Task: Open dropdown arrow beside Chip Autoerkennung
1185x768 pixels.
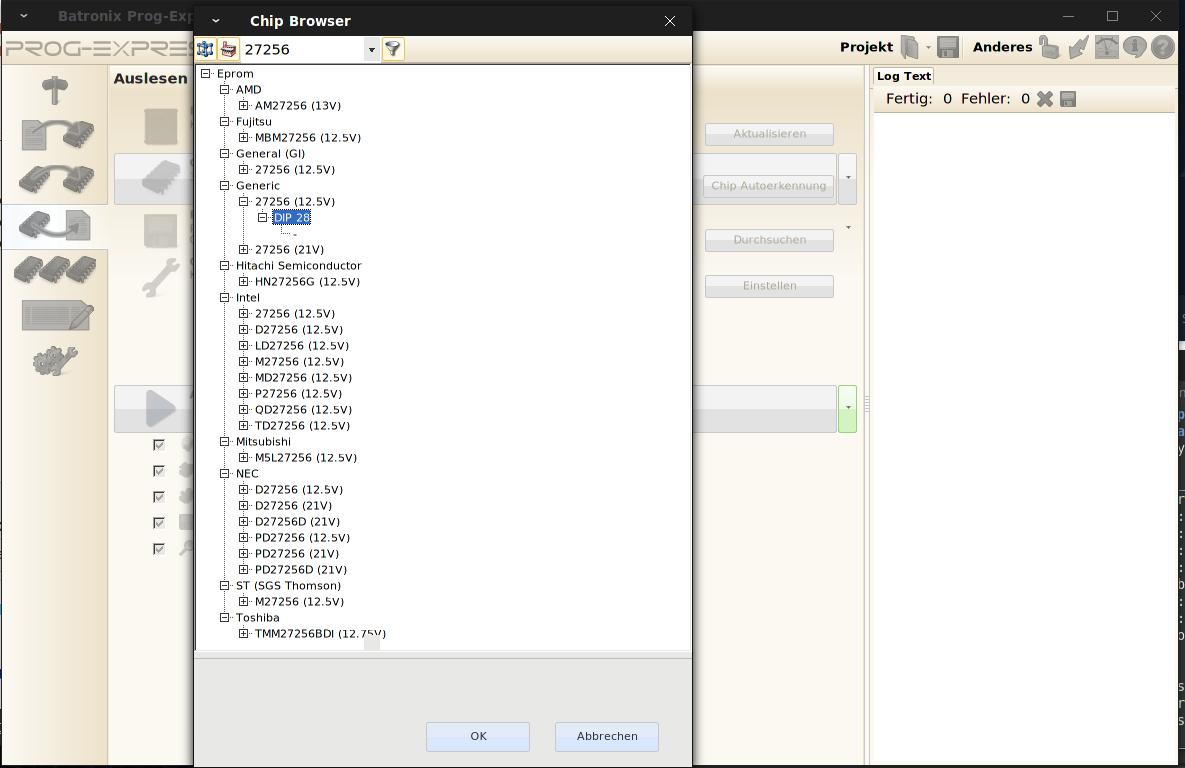Action: click(848, 178)
